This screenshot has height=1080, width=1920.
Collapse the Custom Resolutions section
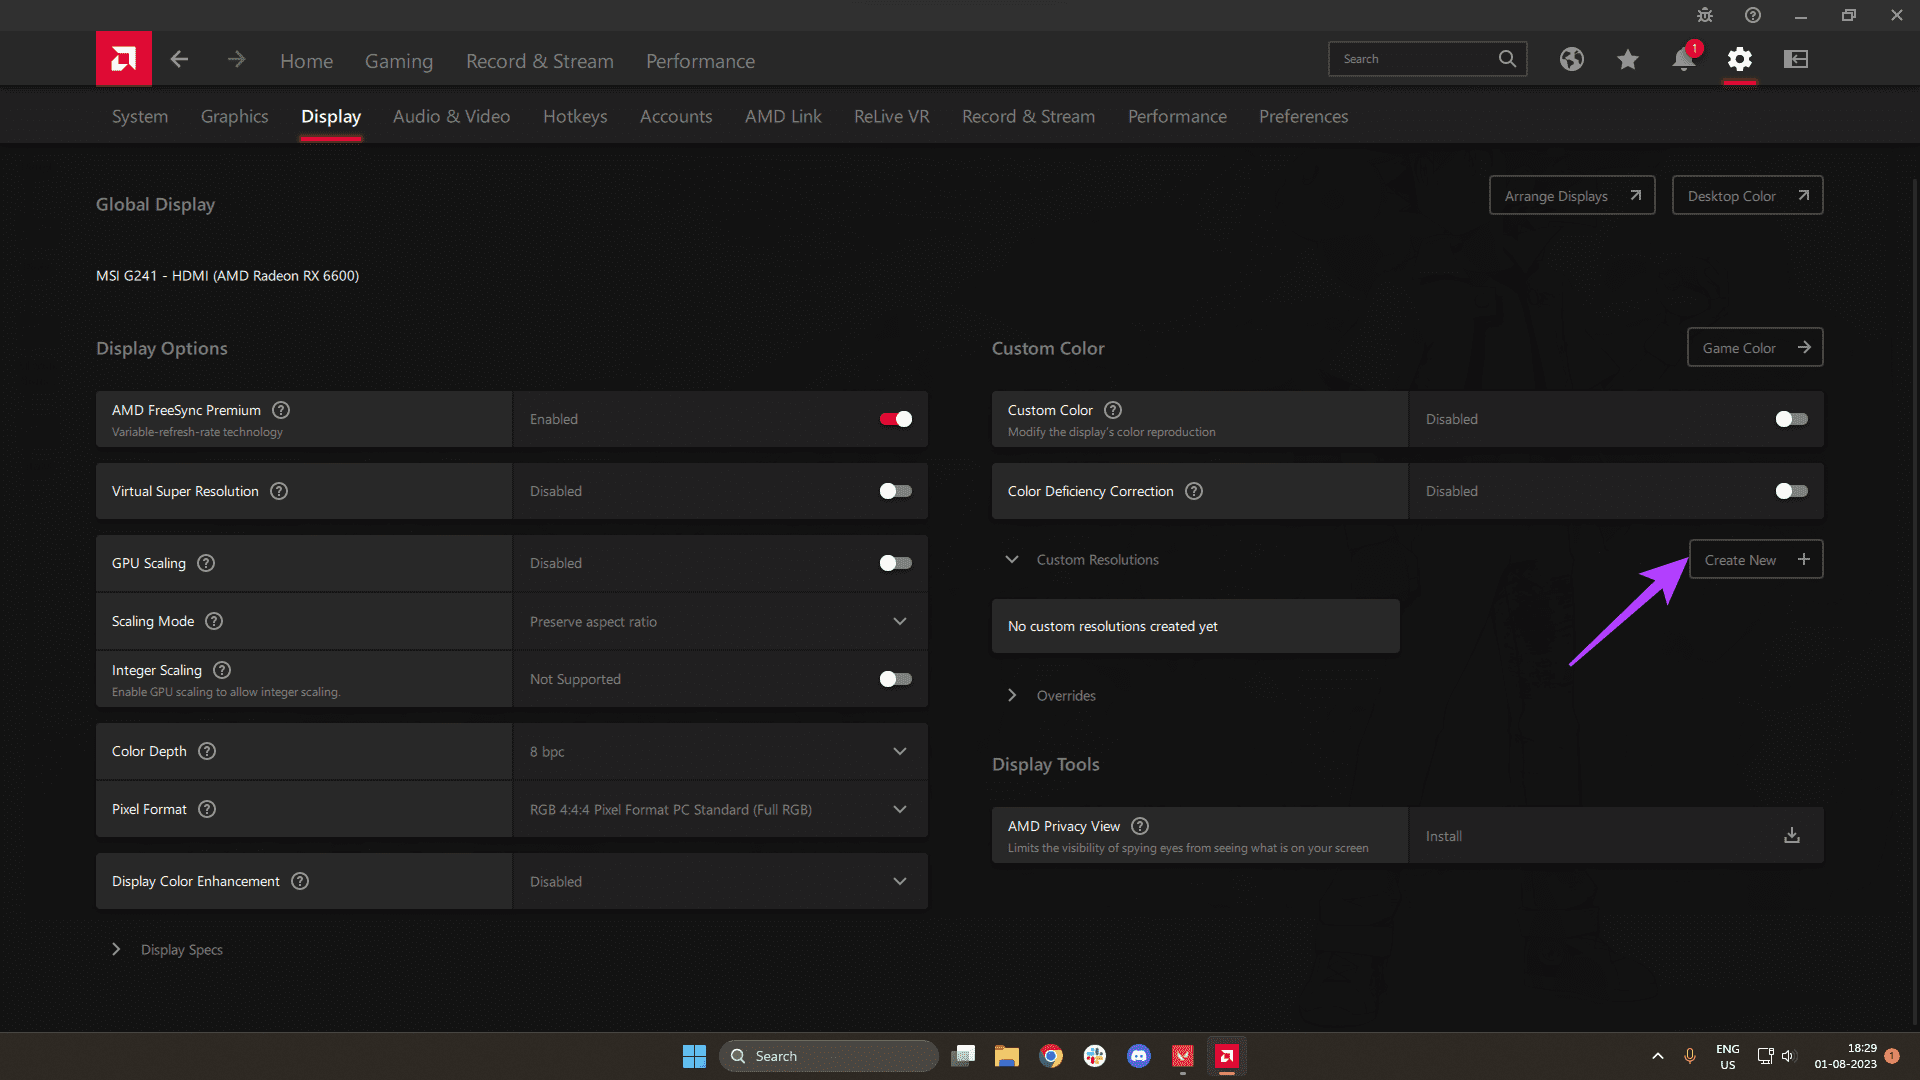coord(1011,559)
